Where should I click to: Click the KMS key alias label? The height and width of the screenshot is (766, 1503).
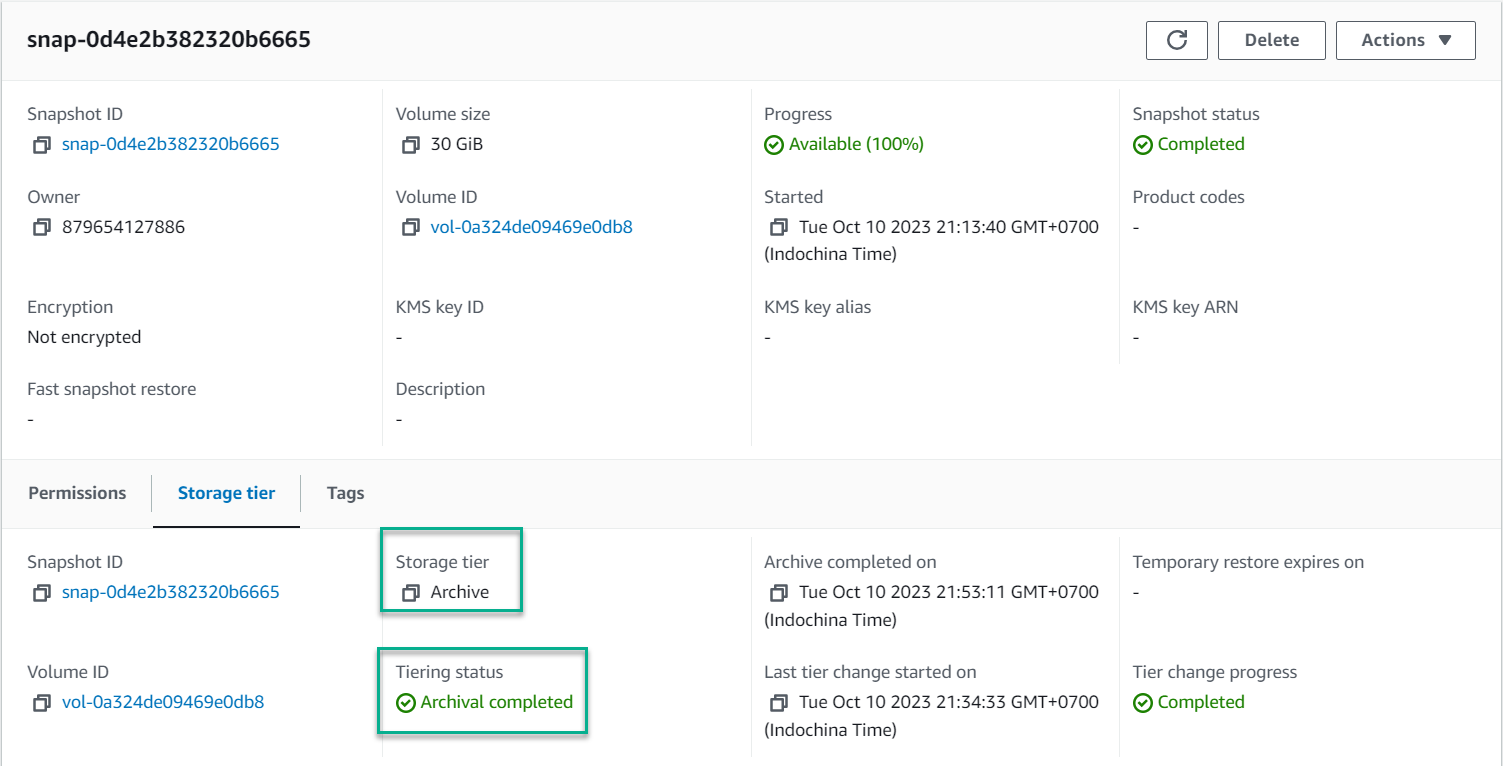click(817, 307)
